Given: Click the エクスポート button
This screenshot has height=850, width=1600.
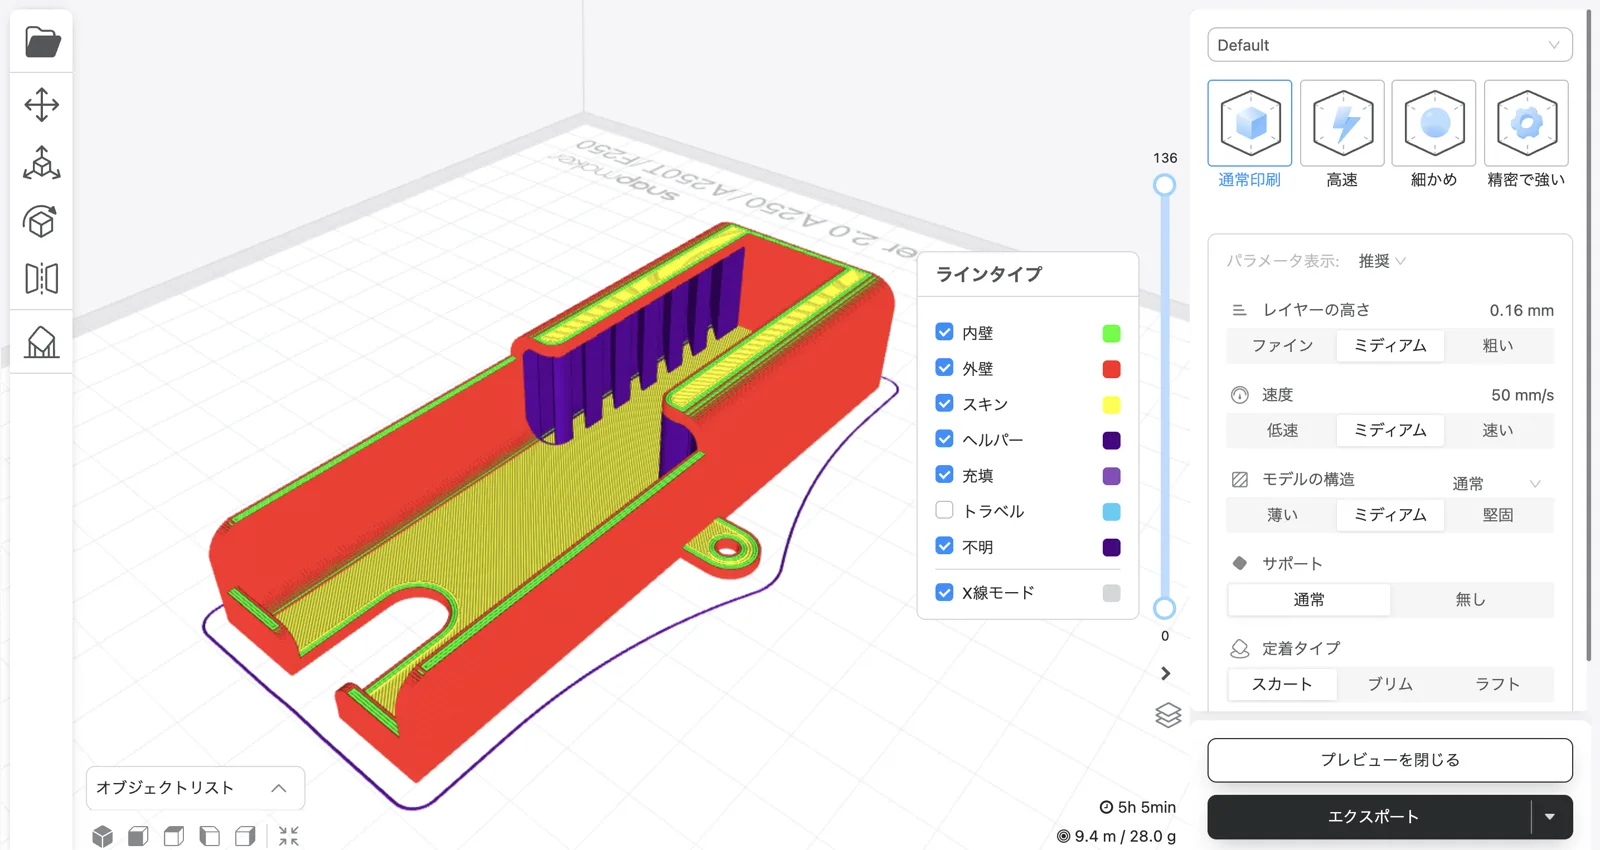Looking at the screenshot, I should tap(1370, 817).
